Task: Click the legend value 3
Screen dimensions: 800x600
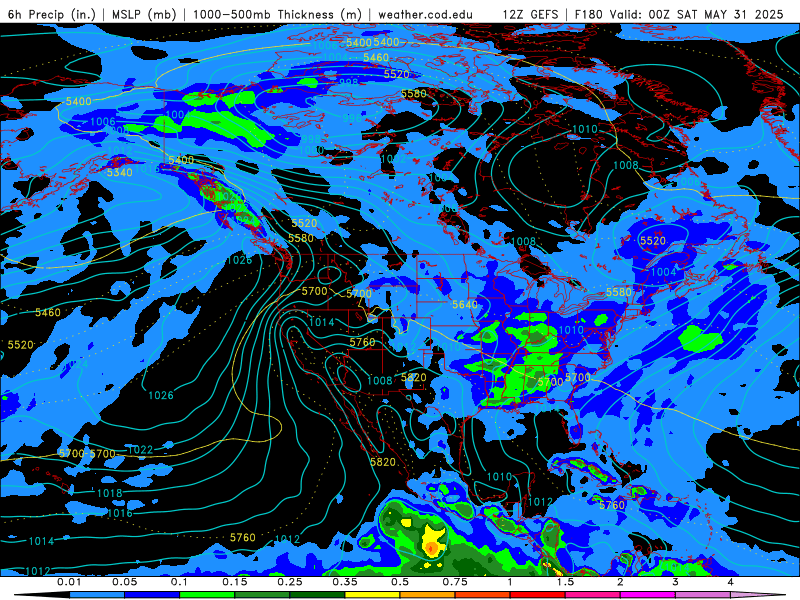Action: (676, 582)
